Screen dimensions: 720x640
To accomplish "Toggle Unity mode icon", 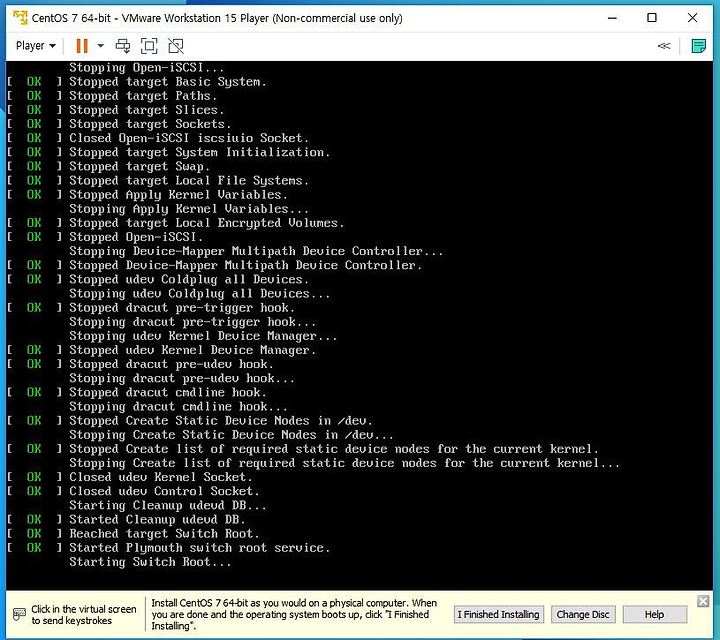I will tap(176, 46).
